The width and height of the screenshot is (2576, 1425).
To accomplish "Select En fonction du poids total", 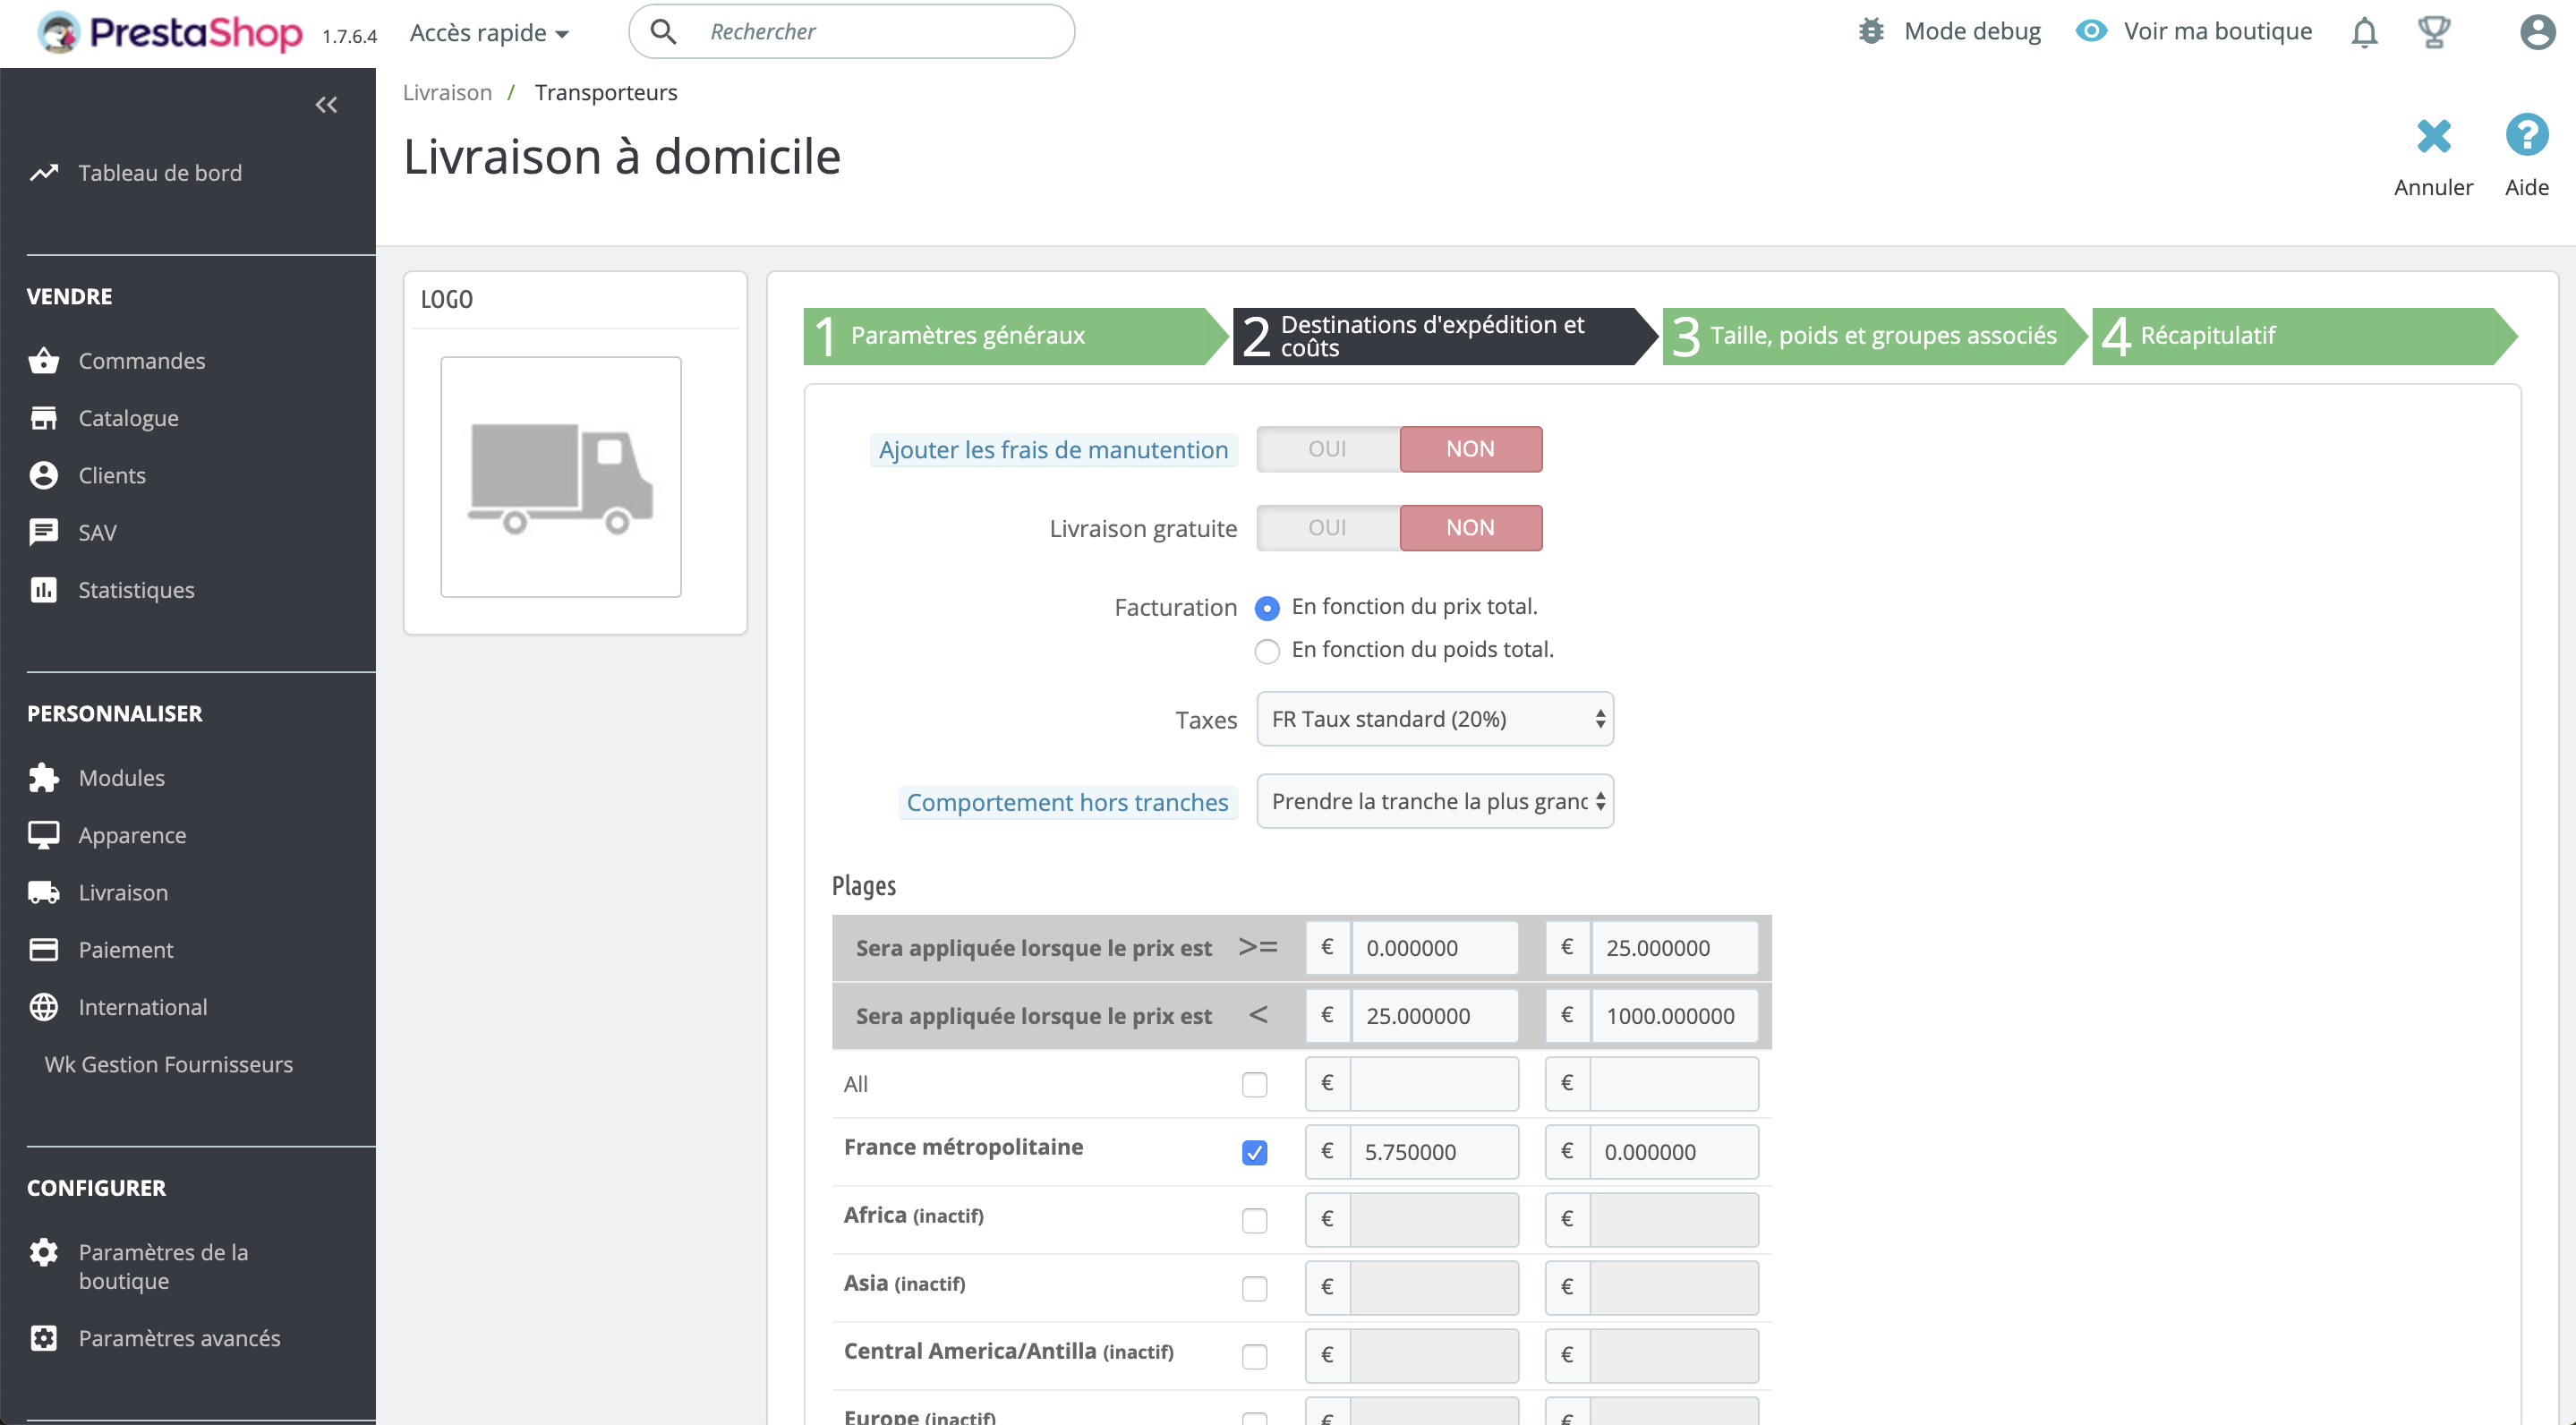I will point(1267,651).
